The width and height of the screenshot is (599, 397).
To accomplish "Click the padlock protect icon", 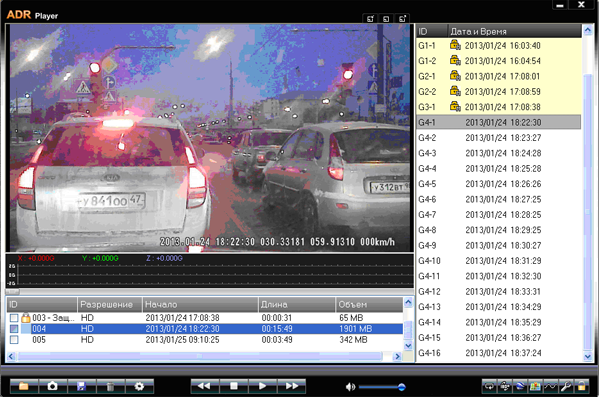I will [x=581, y=386].
